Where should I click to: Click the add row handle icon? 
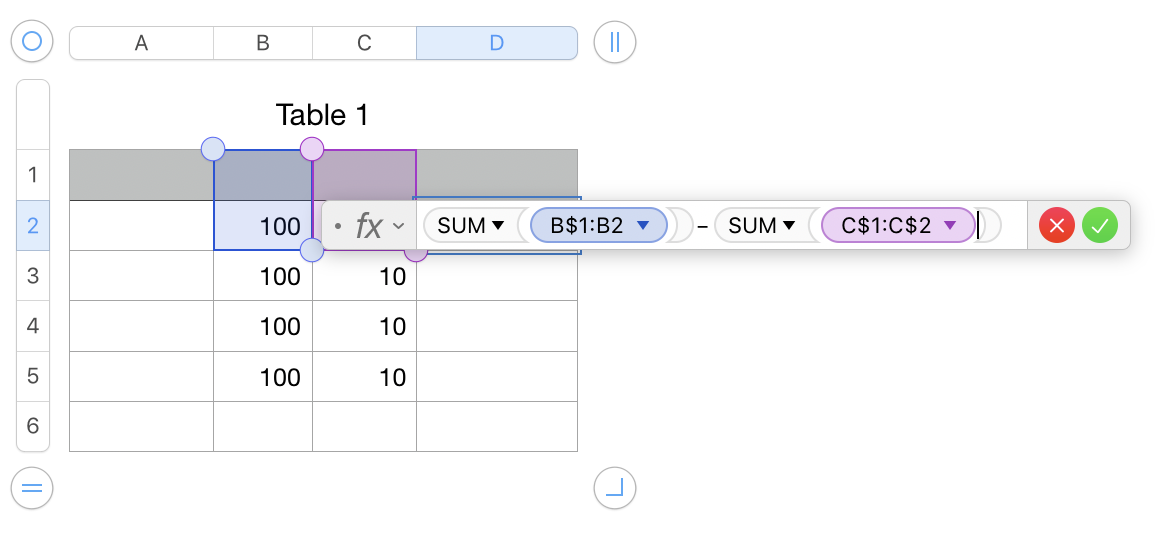point(32,488)
